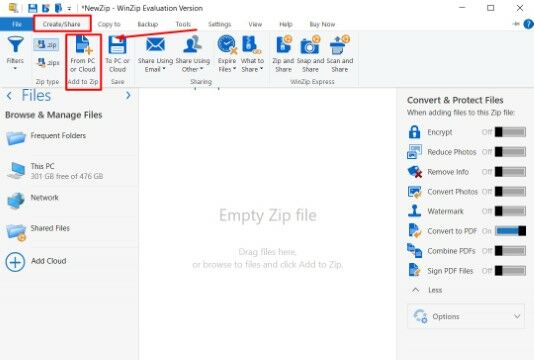The width and height of the screenshot is (534, 360).
Task: Click the Add Cloud label
Action: 48,261
